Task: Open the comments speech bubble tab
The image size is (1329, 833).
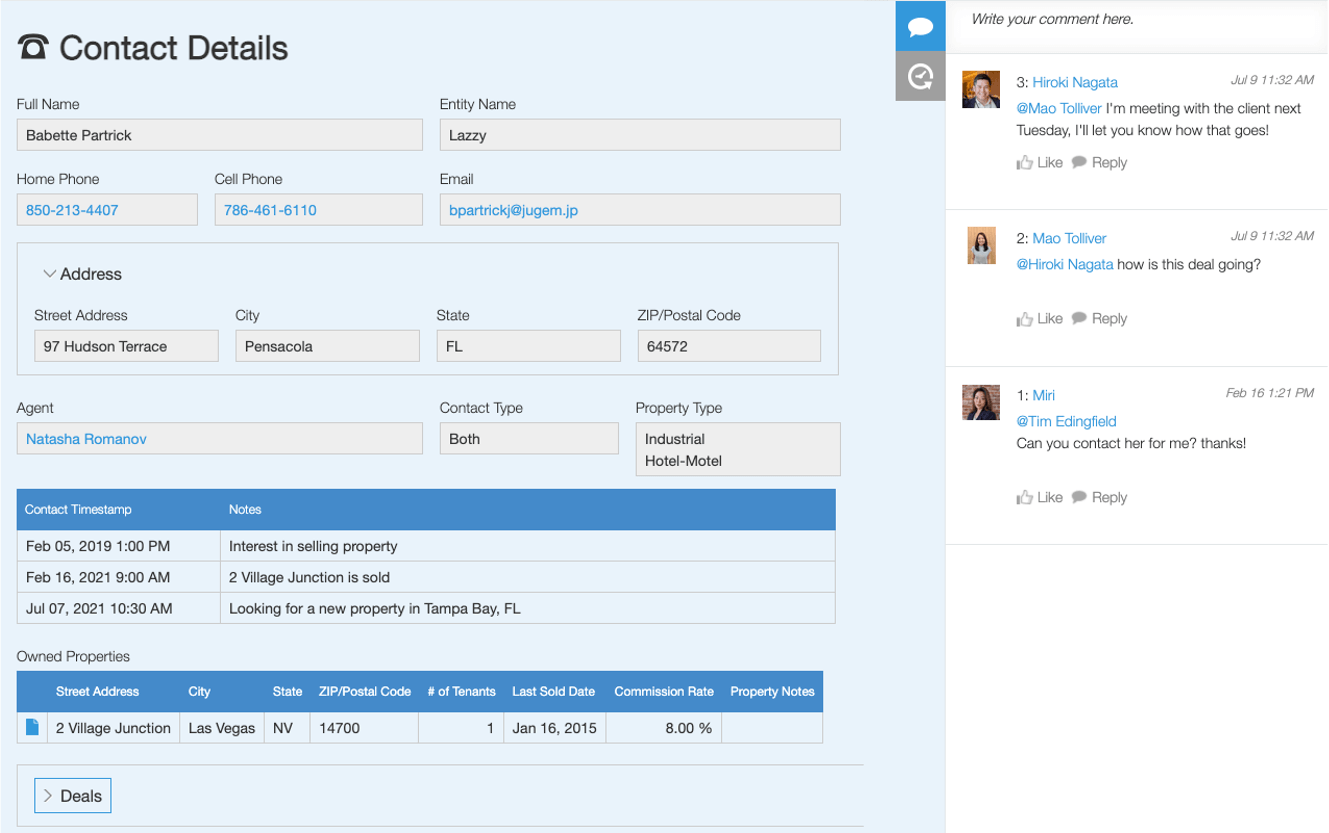Action: [920, 26]
